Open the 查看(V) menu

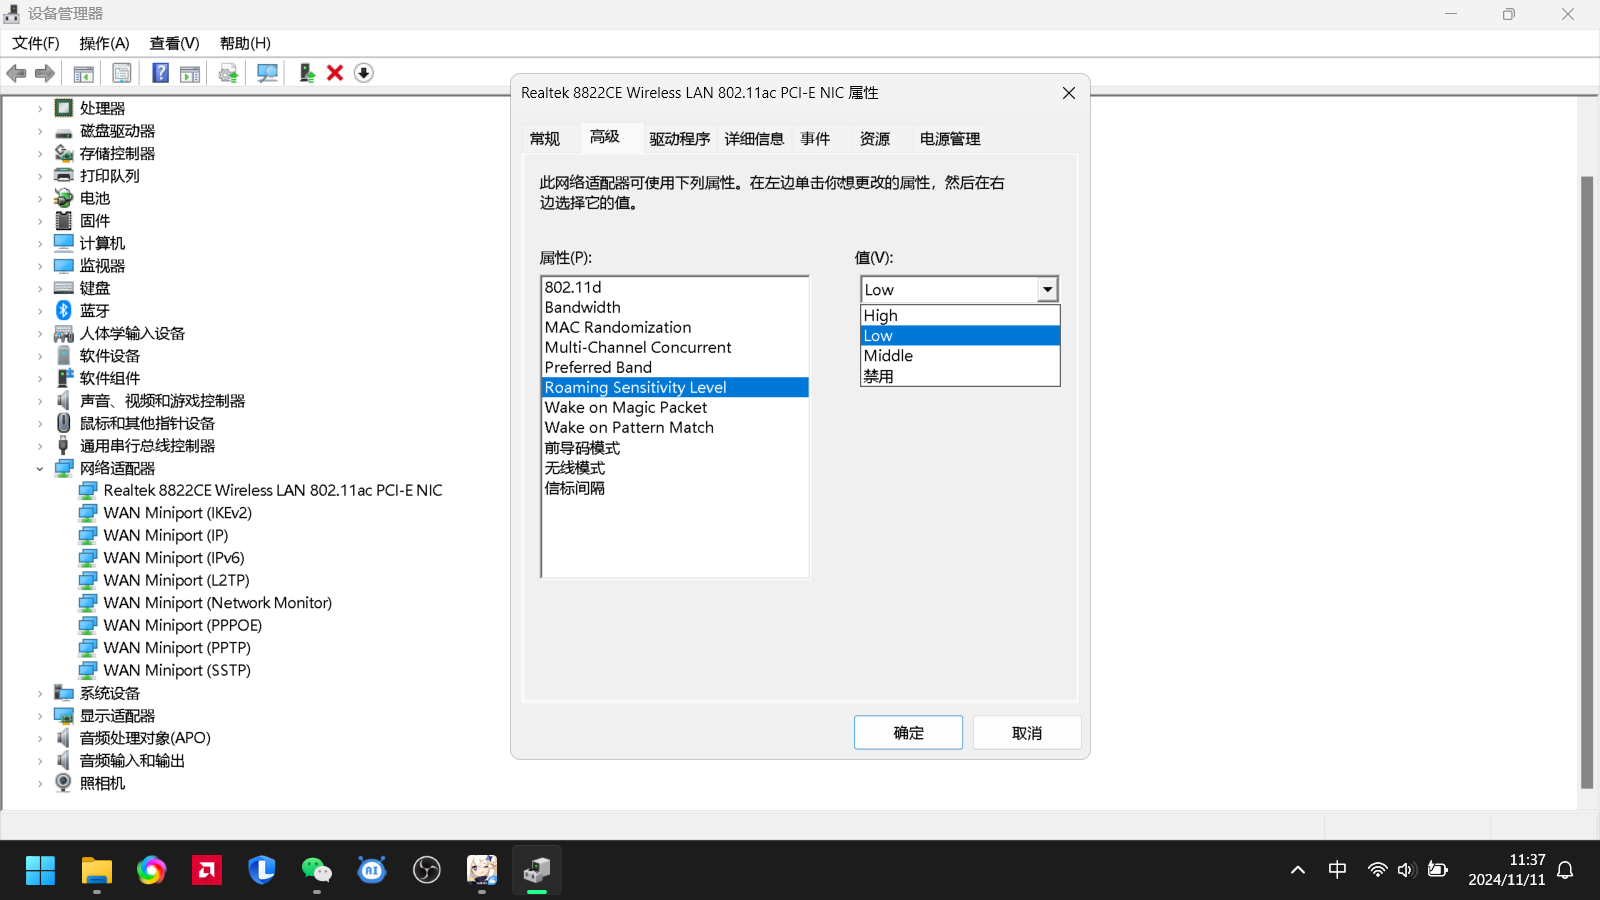174,43
